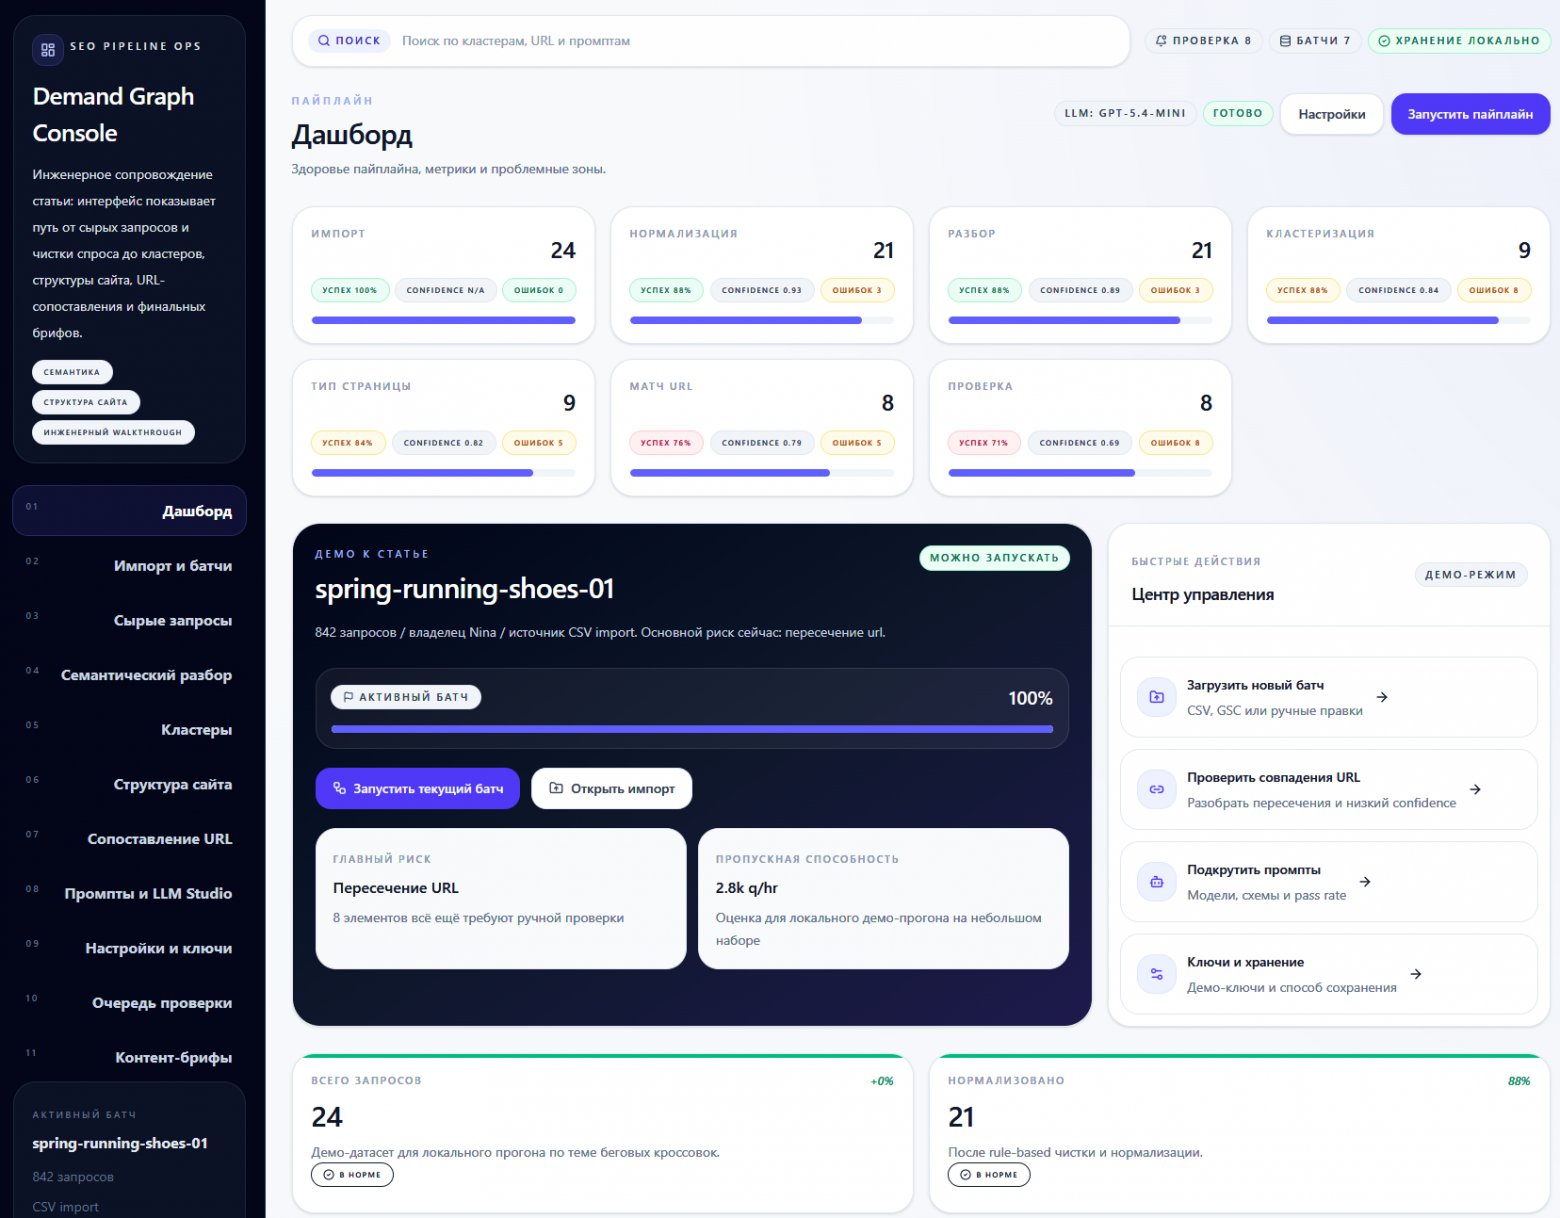Open the Импорт и батчи section
Image resolution: width=1560 pixels, height=1218 pixels.
point(172,566)
